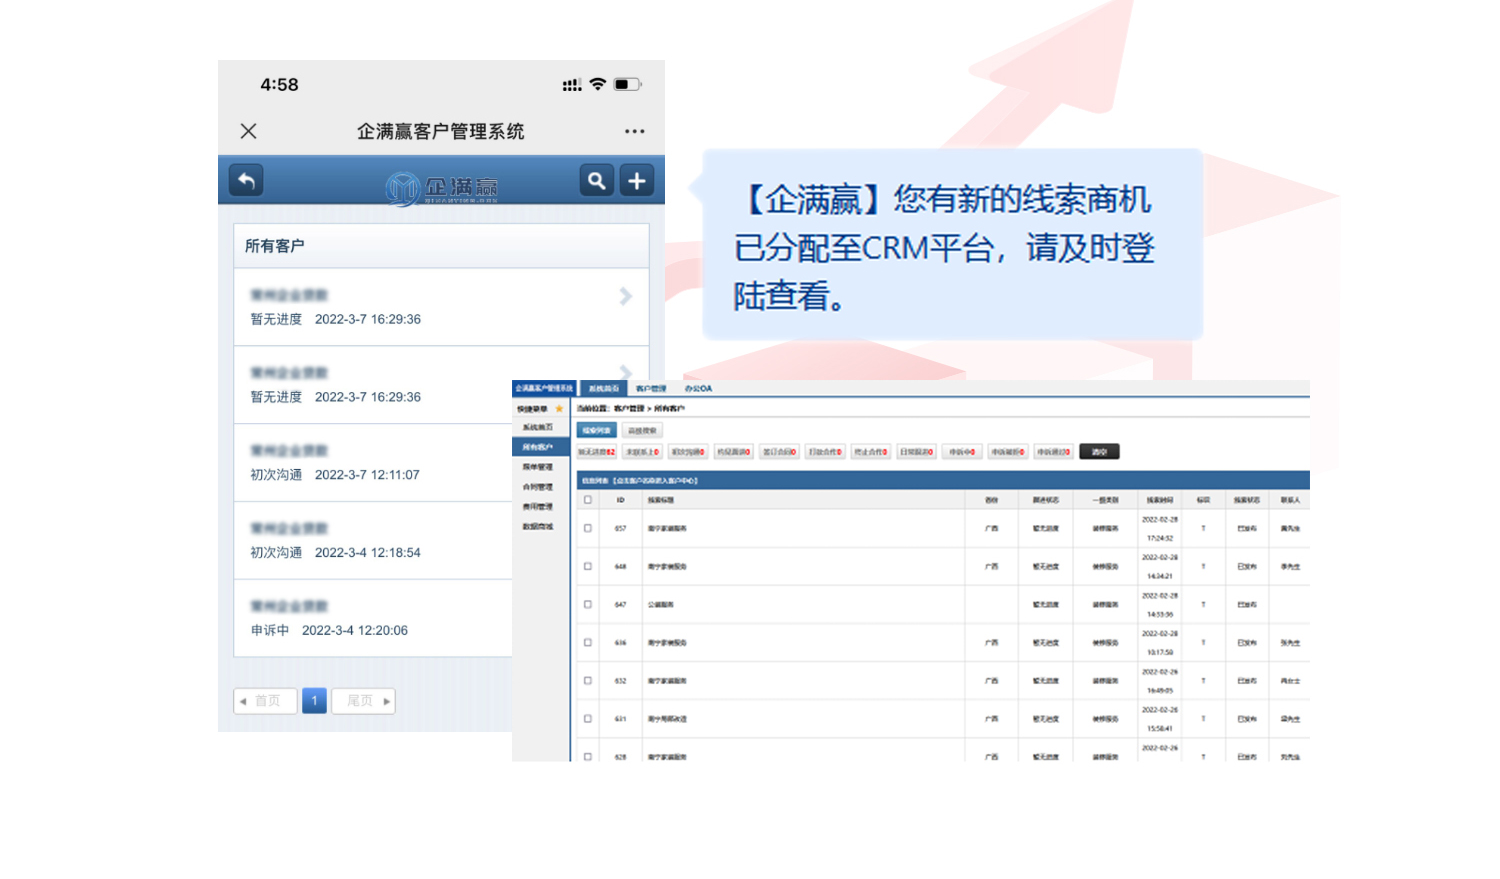Expand the first 暂无进度 customer entry

pos(625,296)
